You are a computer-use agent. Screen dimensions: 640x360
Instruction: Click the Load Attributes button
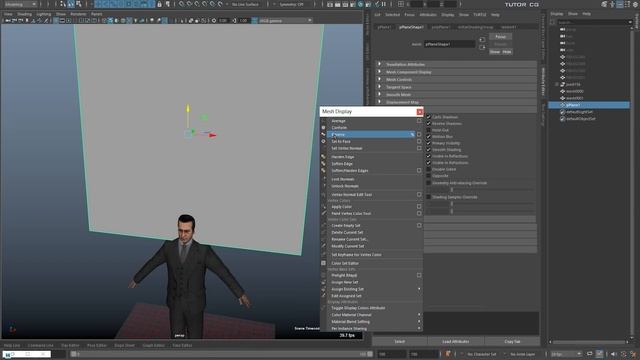pyautogui.click(x=456, y=341)
